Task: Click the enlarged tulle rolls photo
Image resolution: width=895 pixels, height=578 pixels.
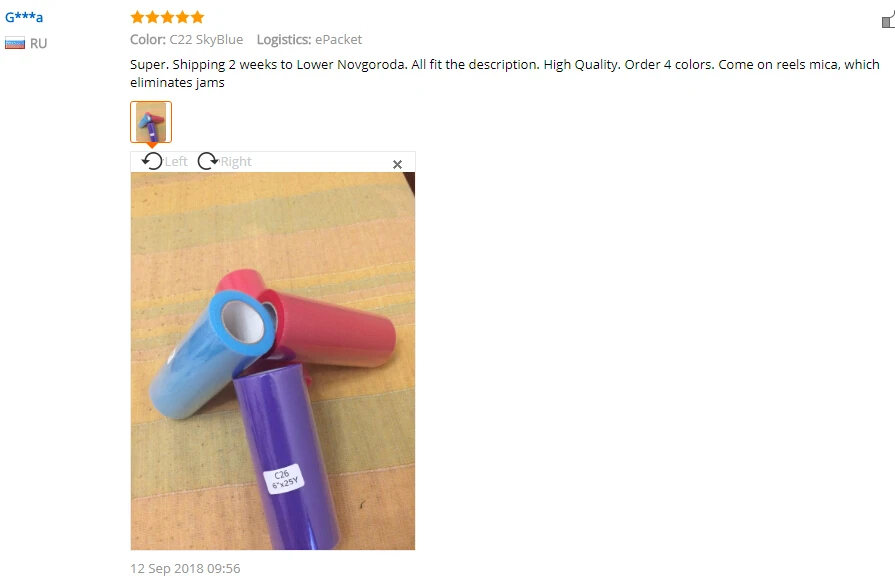Action: pos(273,361)
